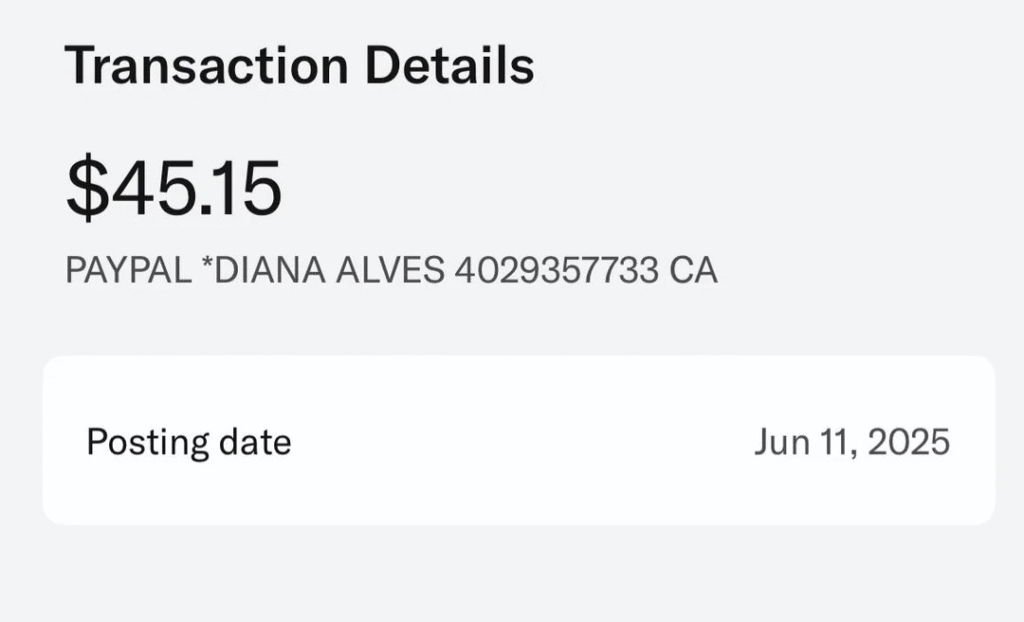Click the Posting date label
The height and width of the screenshot is (622, 1024).
click(x=188, y=441)
